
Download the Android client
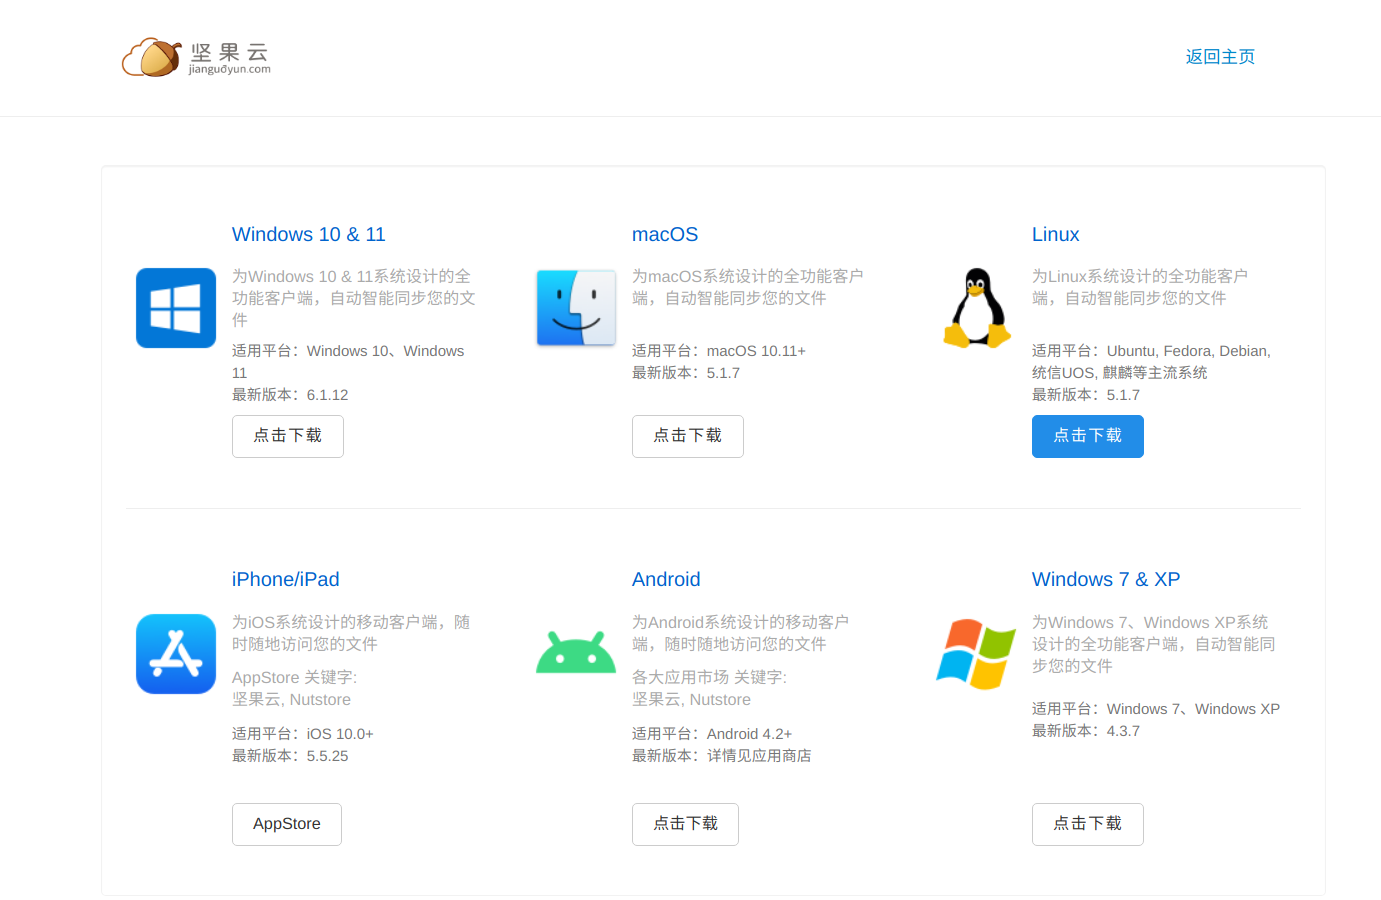(686, 824)
